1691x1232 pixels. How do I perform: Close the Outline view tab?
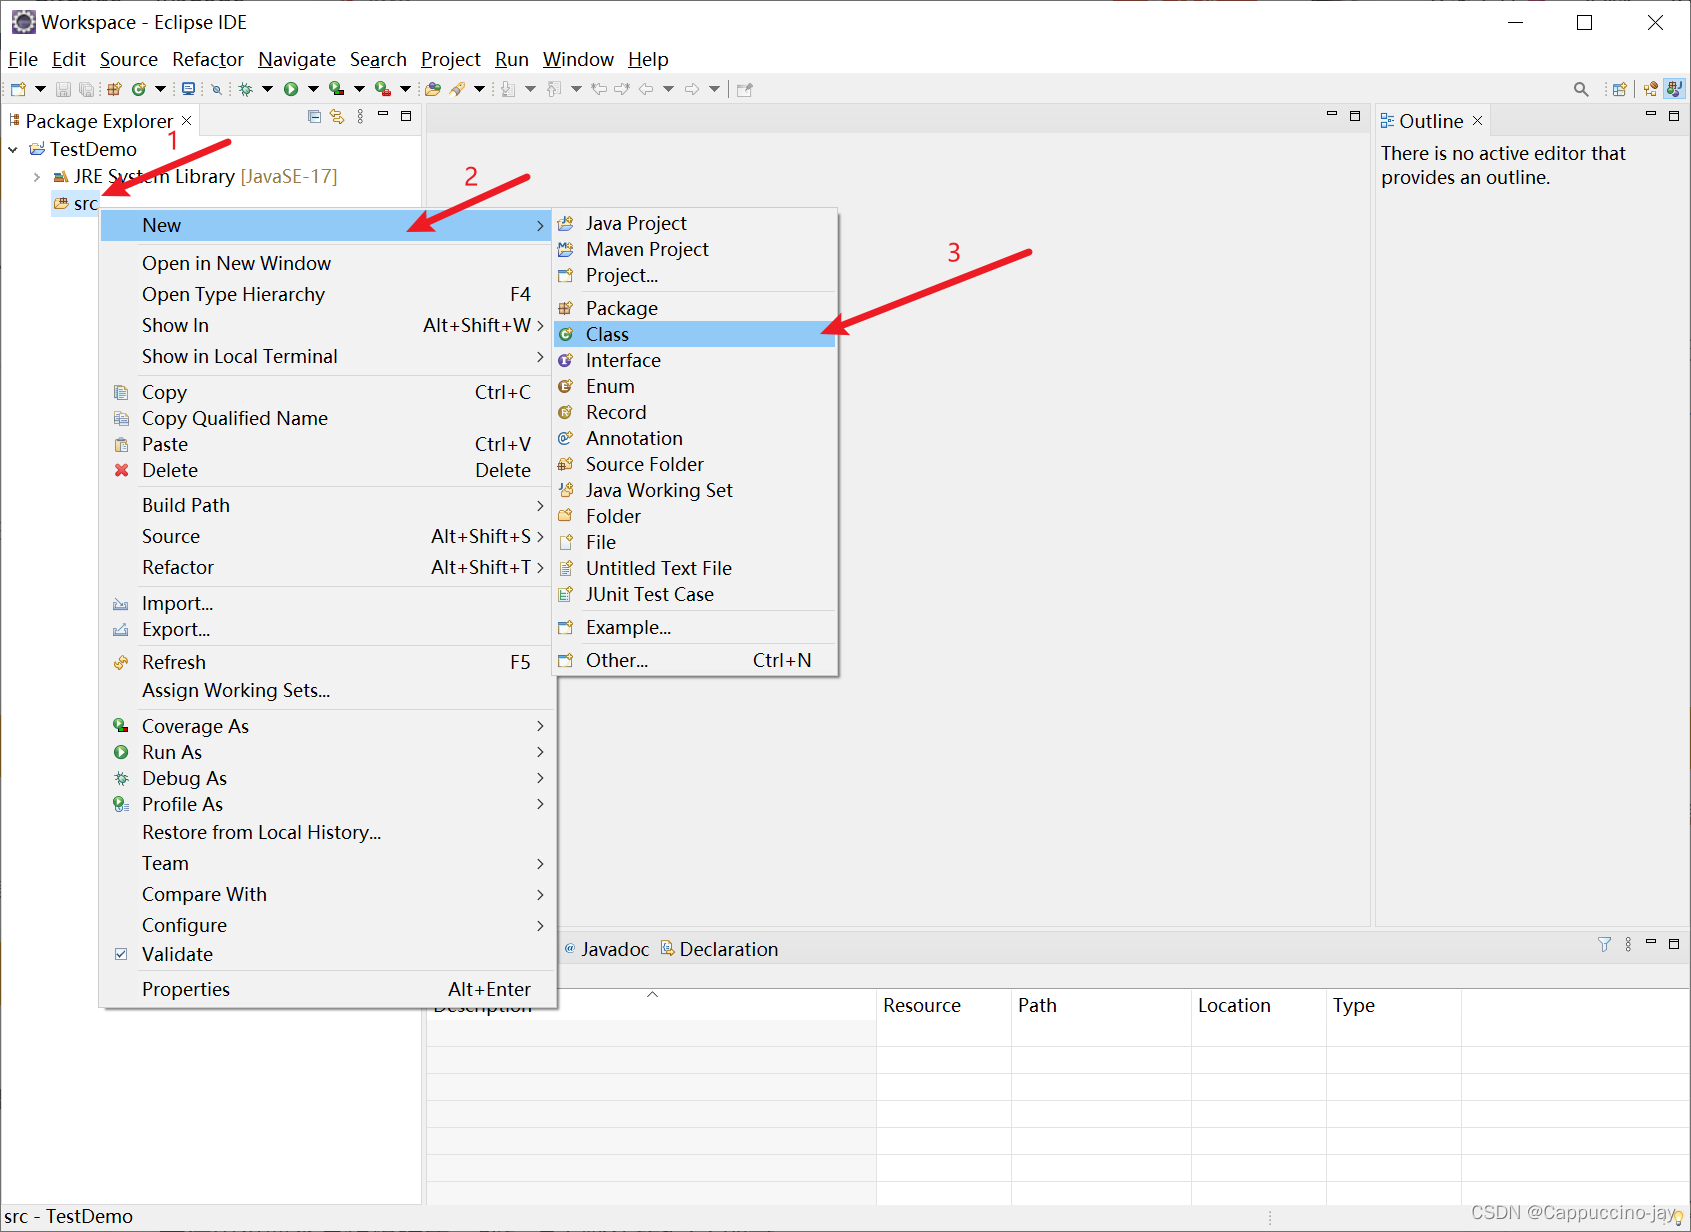(1477, 121)
